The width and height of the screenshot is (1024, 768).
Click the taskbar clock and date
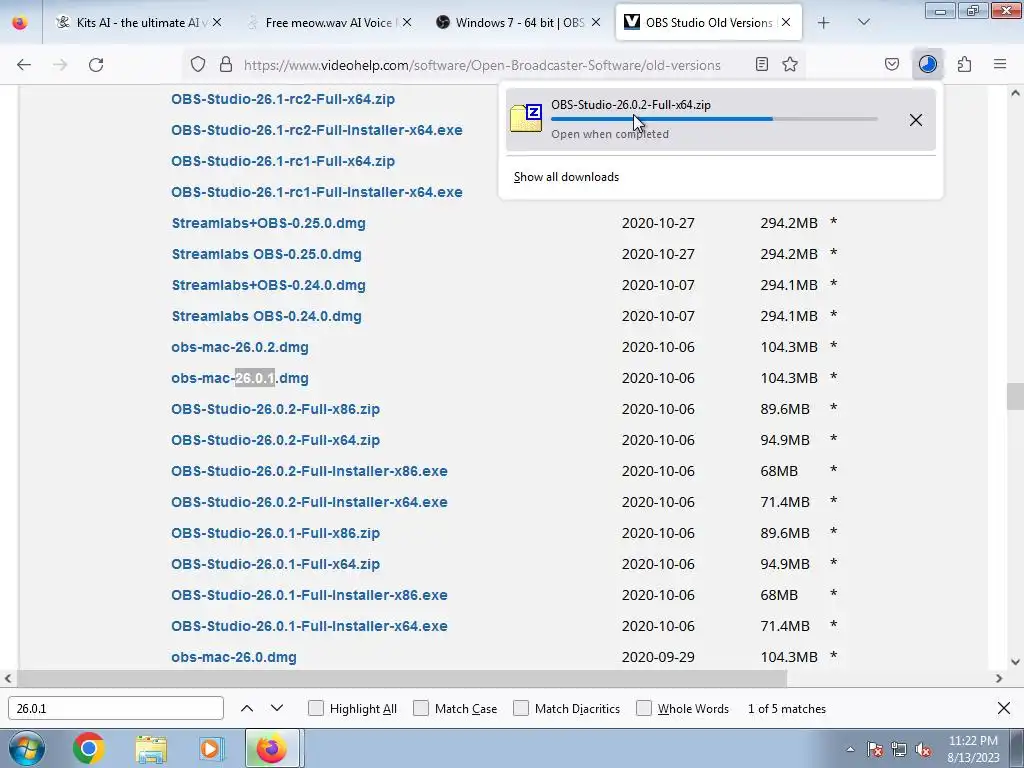(x=973, y=749)
